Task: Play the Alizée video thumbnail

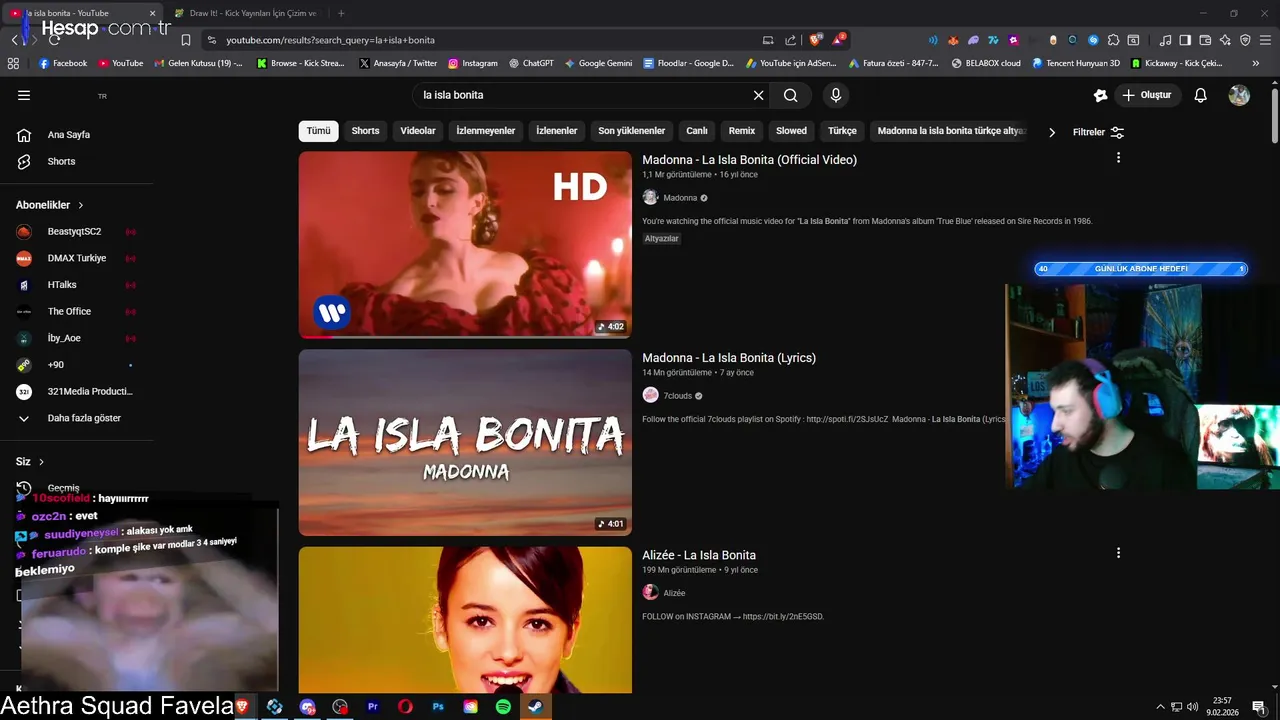Action: pyautogui.click(x=465, y=620)
